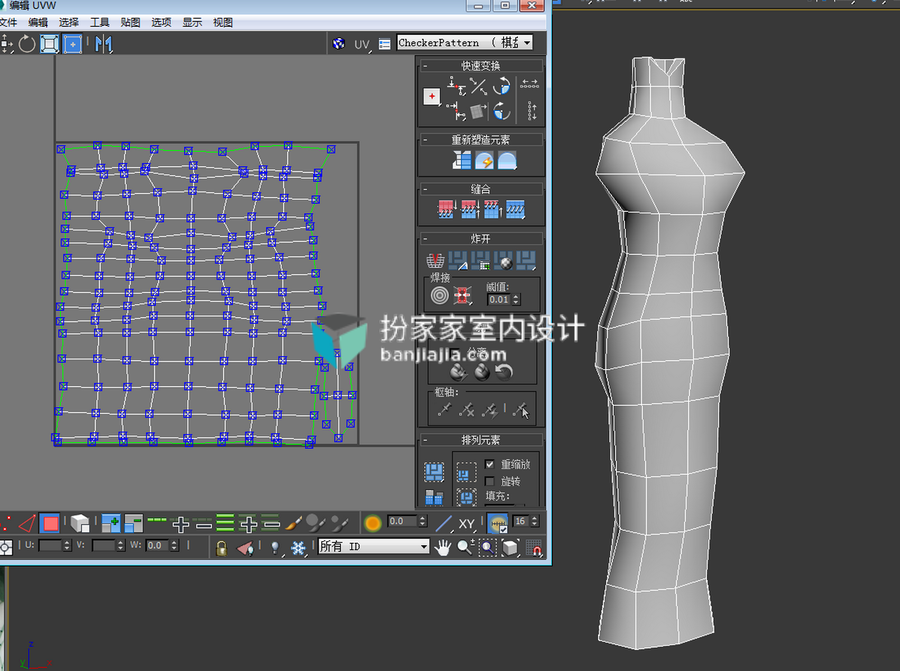
Task: Collapse the 缝合 rollout
Action: pyautogui.click(x=426, y=189)
